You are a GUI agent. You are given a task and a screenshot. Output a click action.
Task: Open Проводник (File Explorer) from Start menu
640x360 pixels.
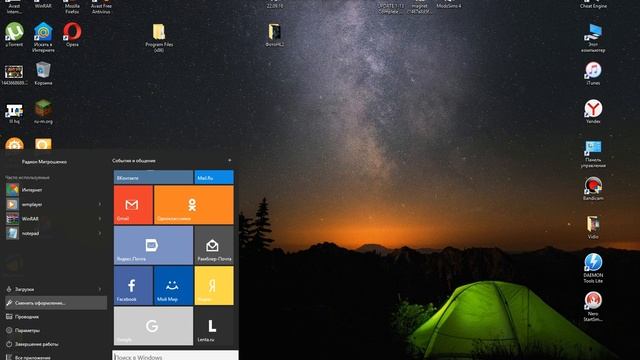56,317
